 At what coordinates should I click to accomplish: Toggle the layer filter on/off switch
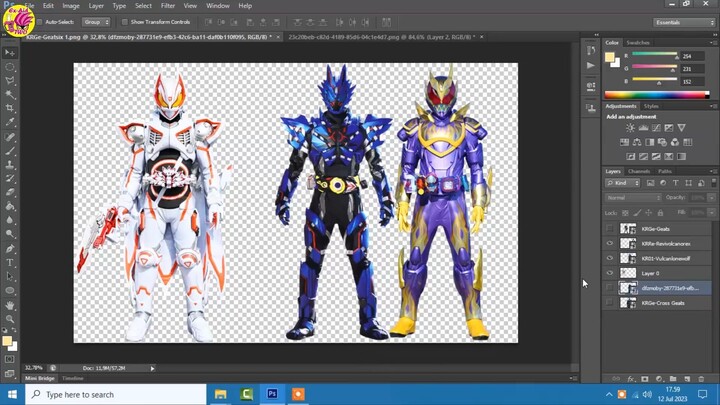click(714, 182)
